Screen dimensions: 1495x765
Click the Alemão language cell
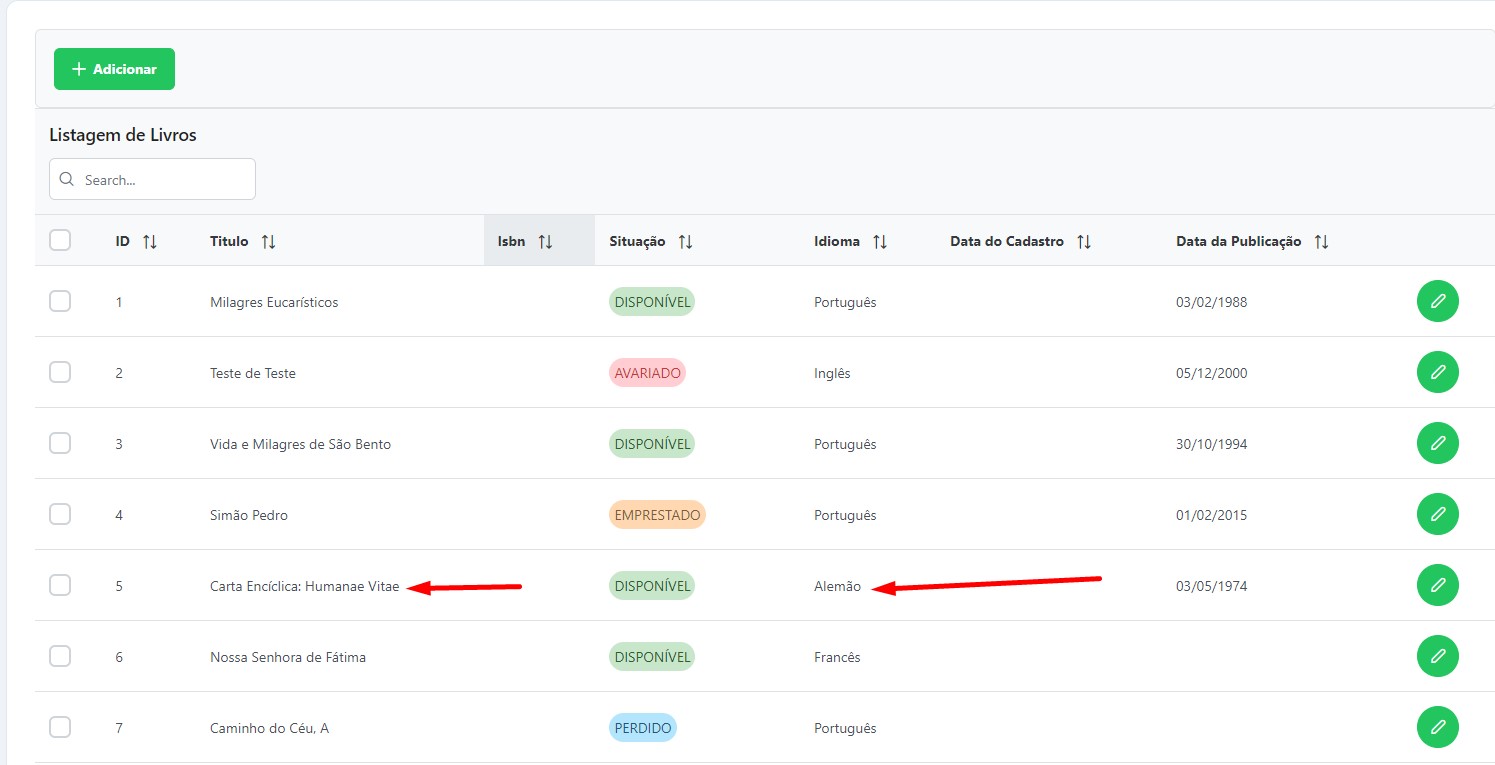tap(837, 586)
